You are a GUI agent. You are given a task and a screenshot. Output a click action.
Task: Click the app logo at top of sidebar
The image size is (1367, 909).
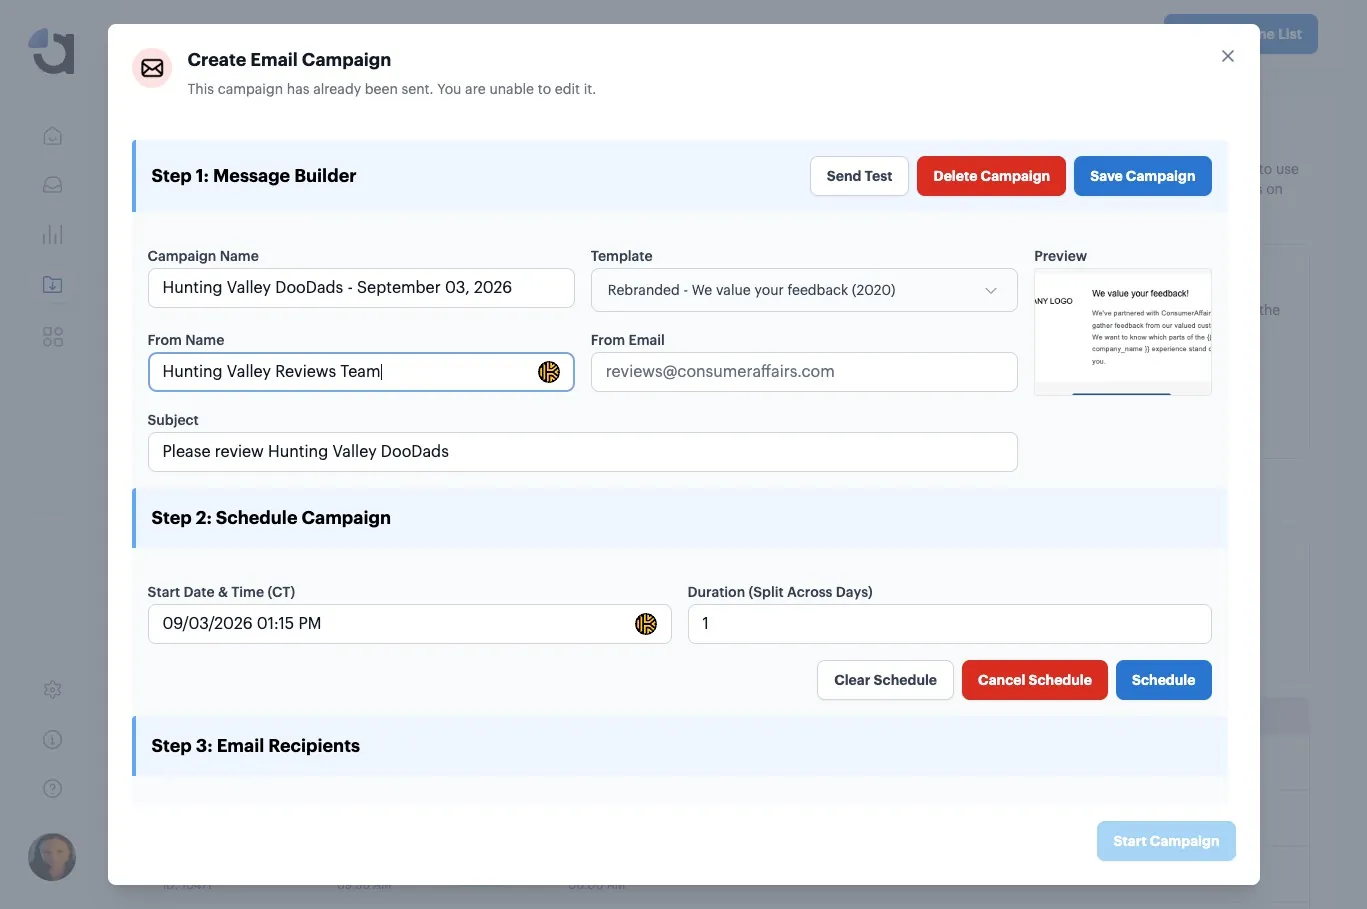[52, 51]
